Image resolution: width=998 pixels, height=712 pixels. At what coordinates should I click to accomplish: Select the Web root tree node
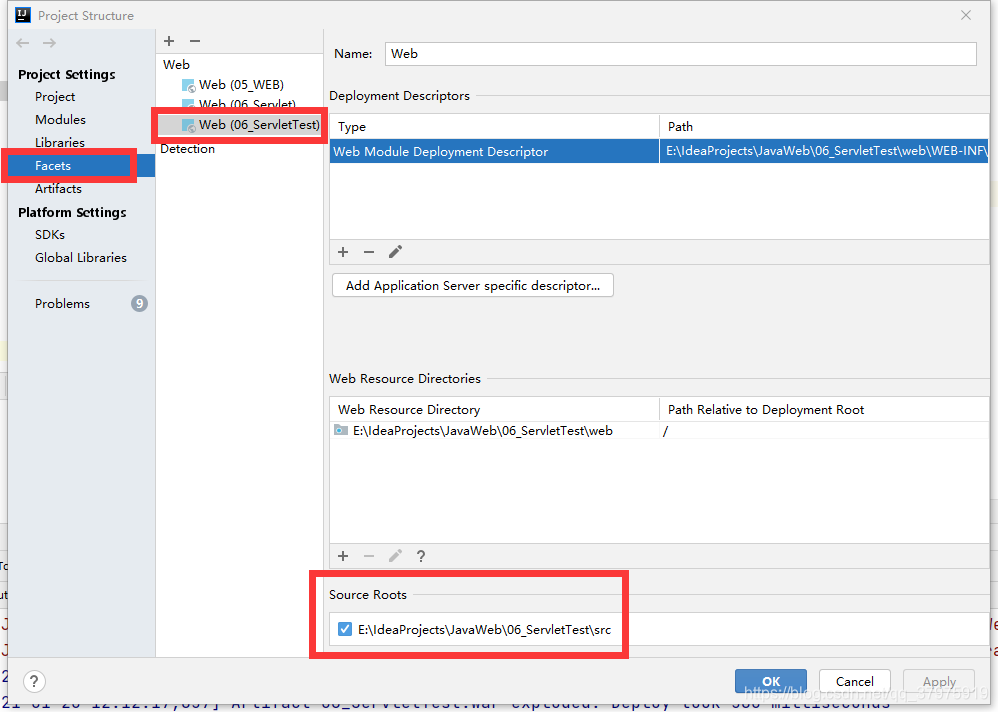[176, 64]
